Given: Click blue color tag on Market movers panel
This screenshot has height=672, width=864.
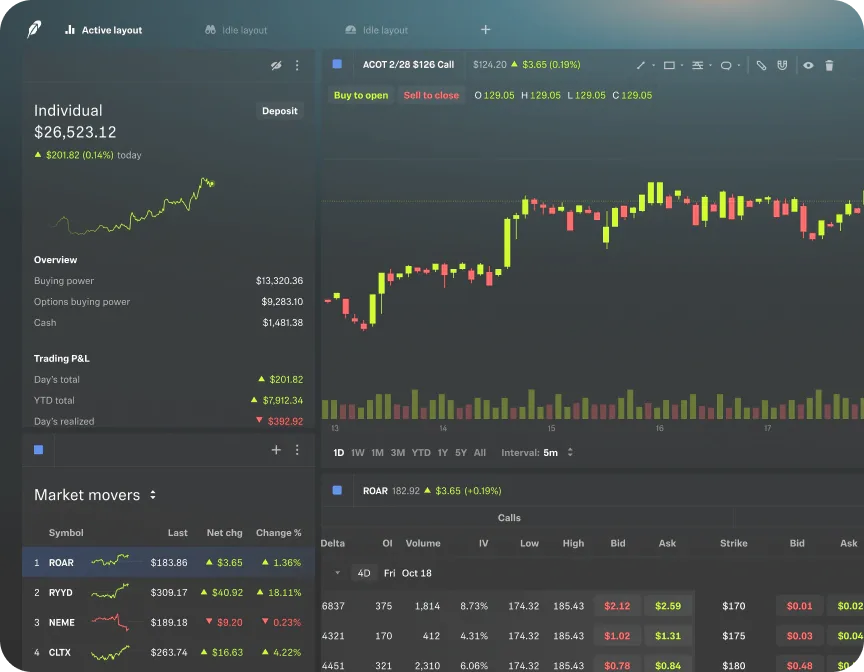Looking at the screenshot, I should tap(39, 450).
